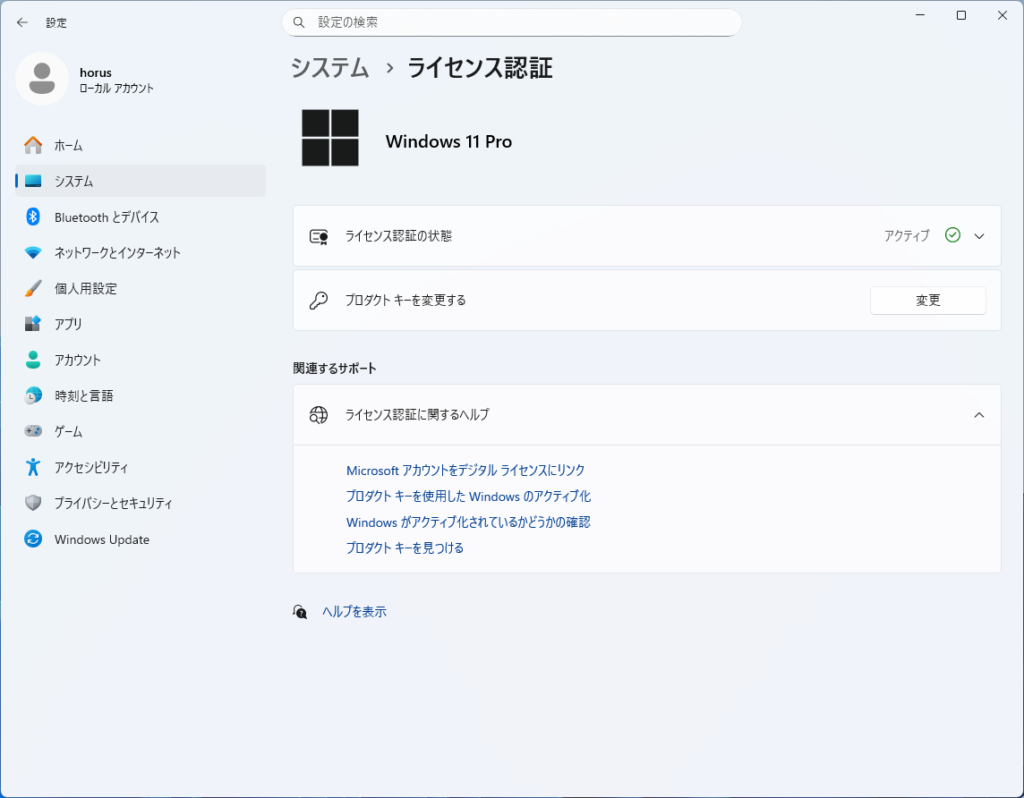This screenshot has height=798, width=1024.
Task: Collapse the activation help section chevron
Action: point(979,415)
